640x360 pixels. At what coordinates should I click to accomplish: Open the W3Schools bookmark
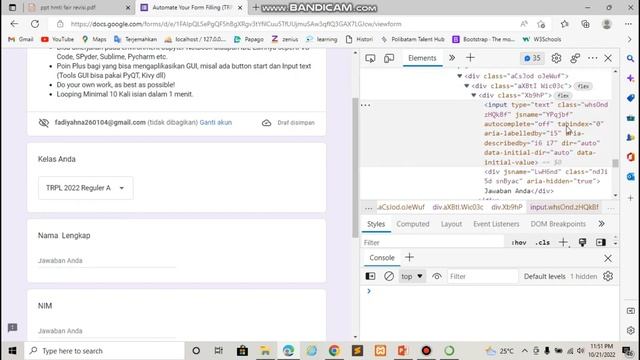542,39
